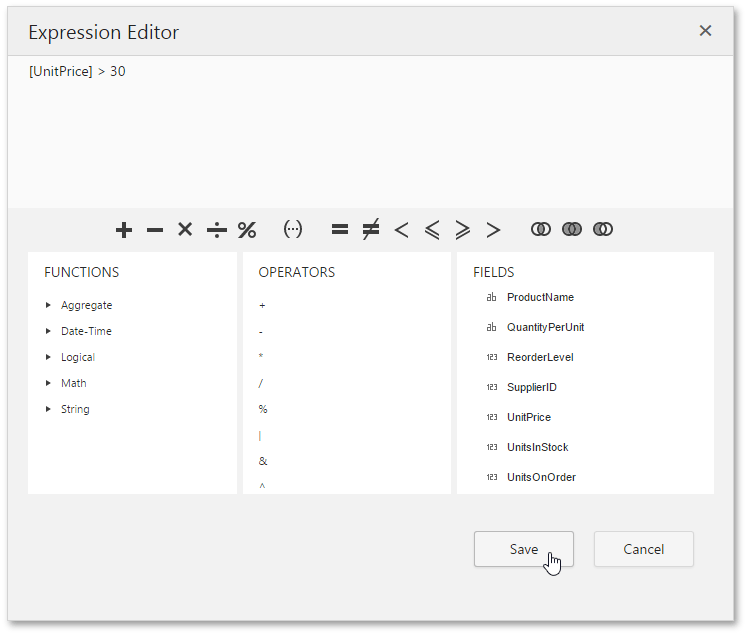Image resolution: width=747 pixels, height=635 pixels.
Task: Click the greater-than operator icon
Action: [x=493, y=230]
